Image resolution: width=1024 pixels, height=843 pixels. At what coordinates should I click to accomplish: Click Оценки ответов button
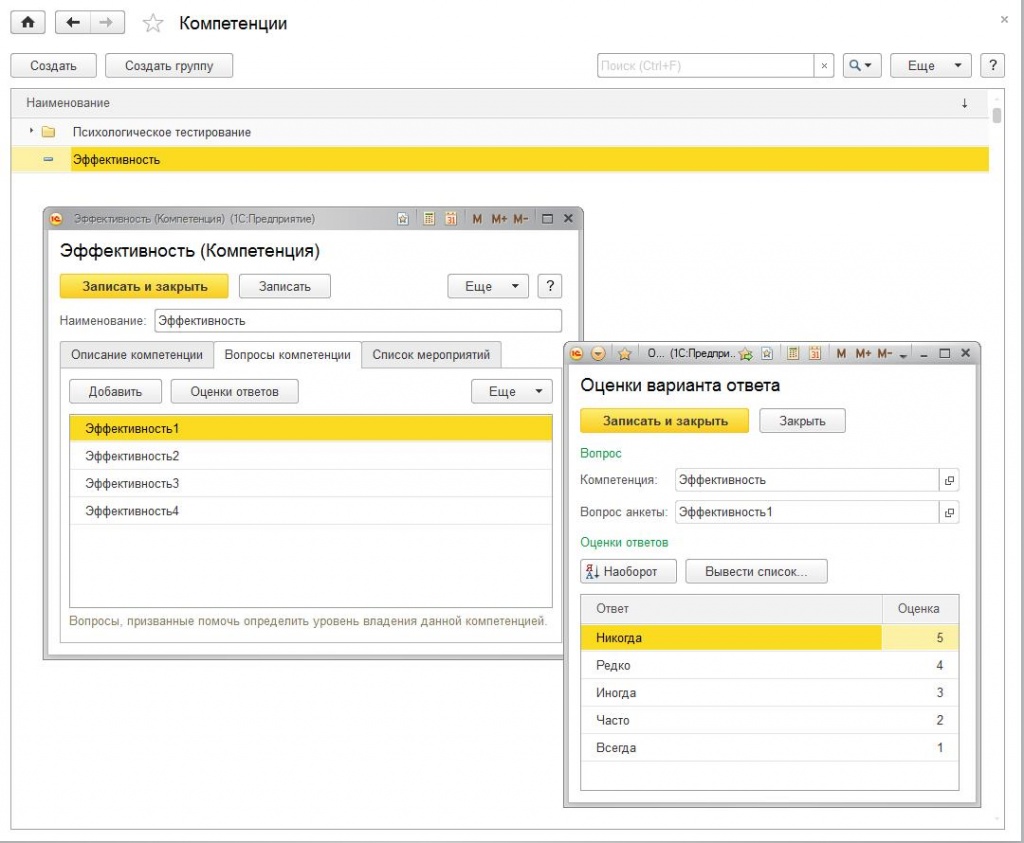(234, 392)
